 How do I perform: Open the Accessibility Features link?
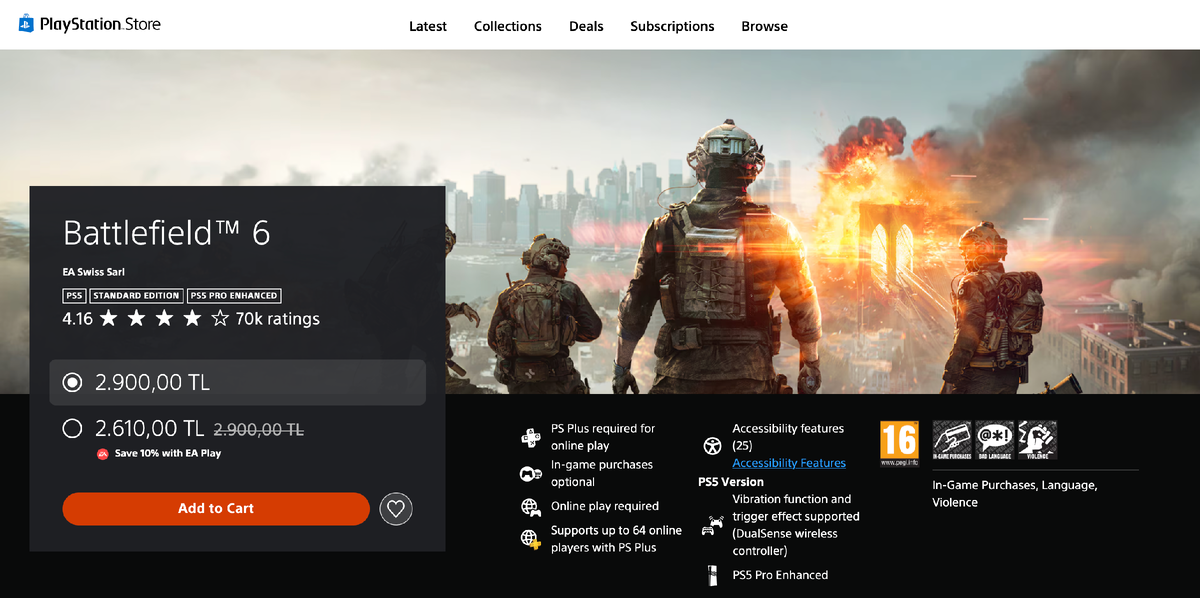(x=789, y=463)
